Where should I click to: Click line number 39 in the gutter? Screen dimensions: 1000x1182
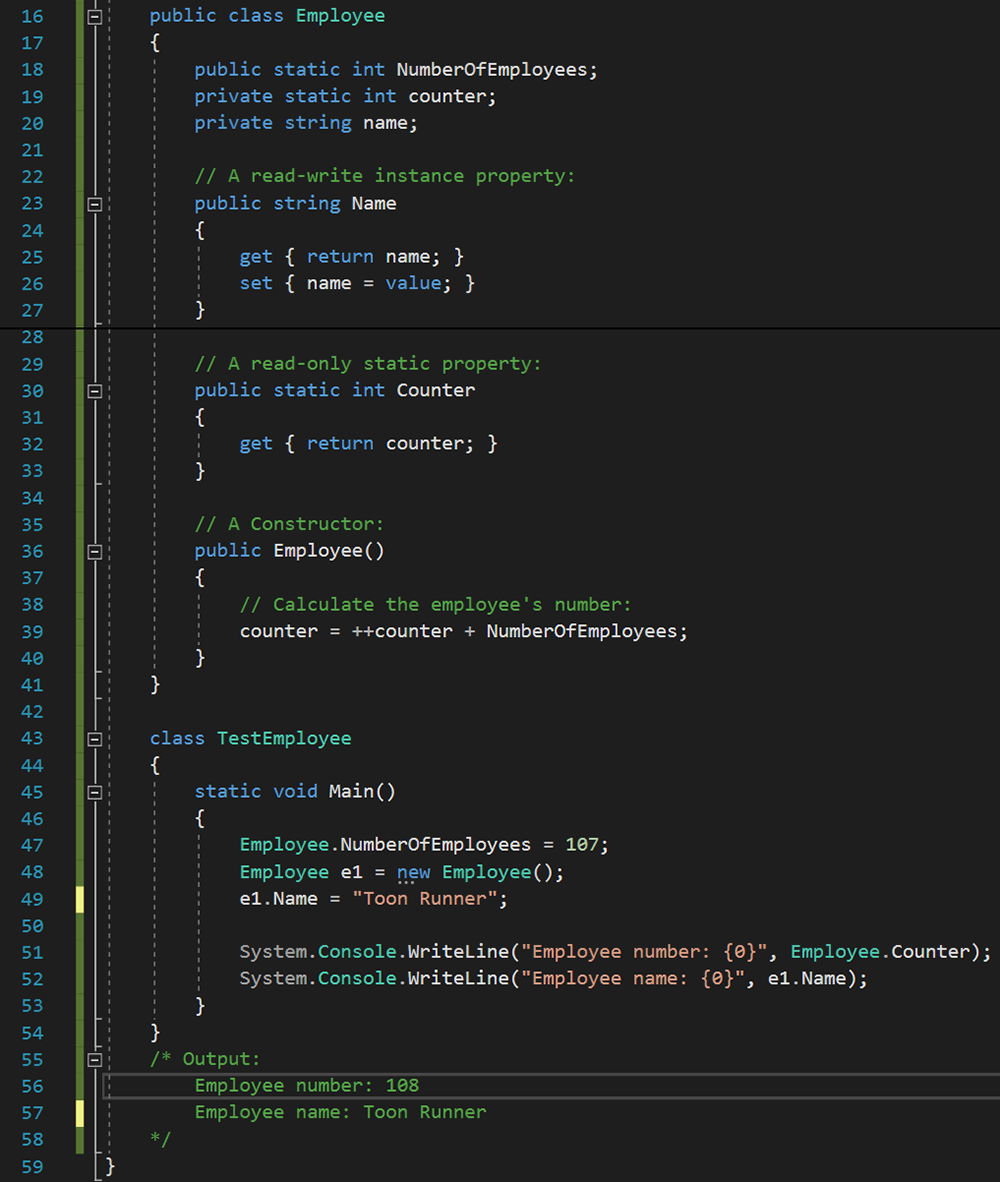click(x=32, y=631)
